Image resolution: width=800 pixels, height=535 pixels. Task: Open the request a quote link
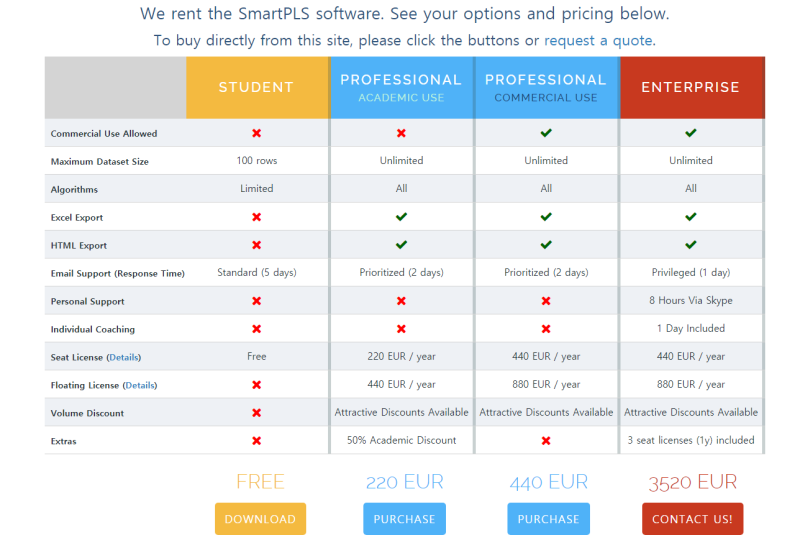[598, 41]
